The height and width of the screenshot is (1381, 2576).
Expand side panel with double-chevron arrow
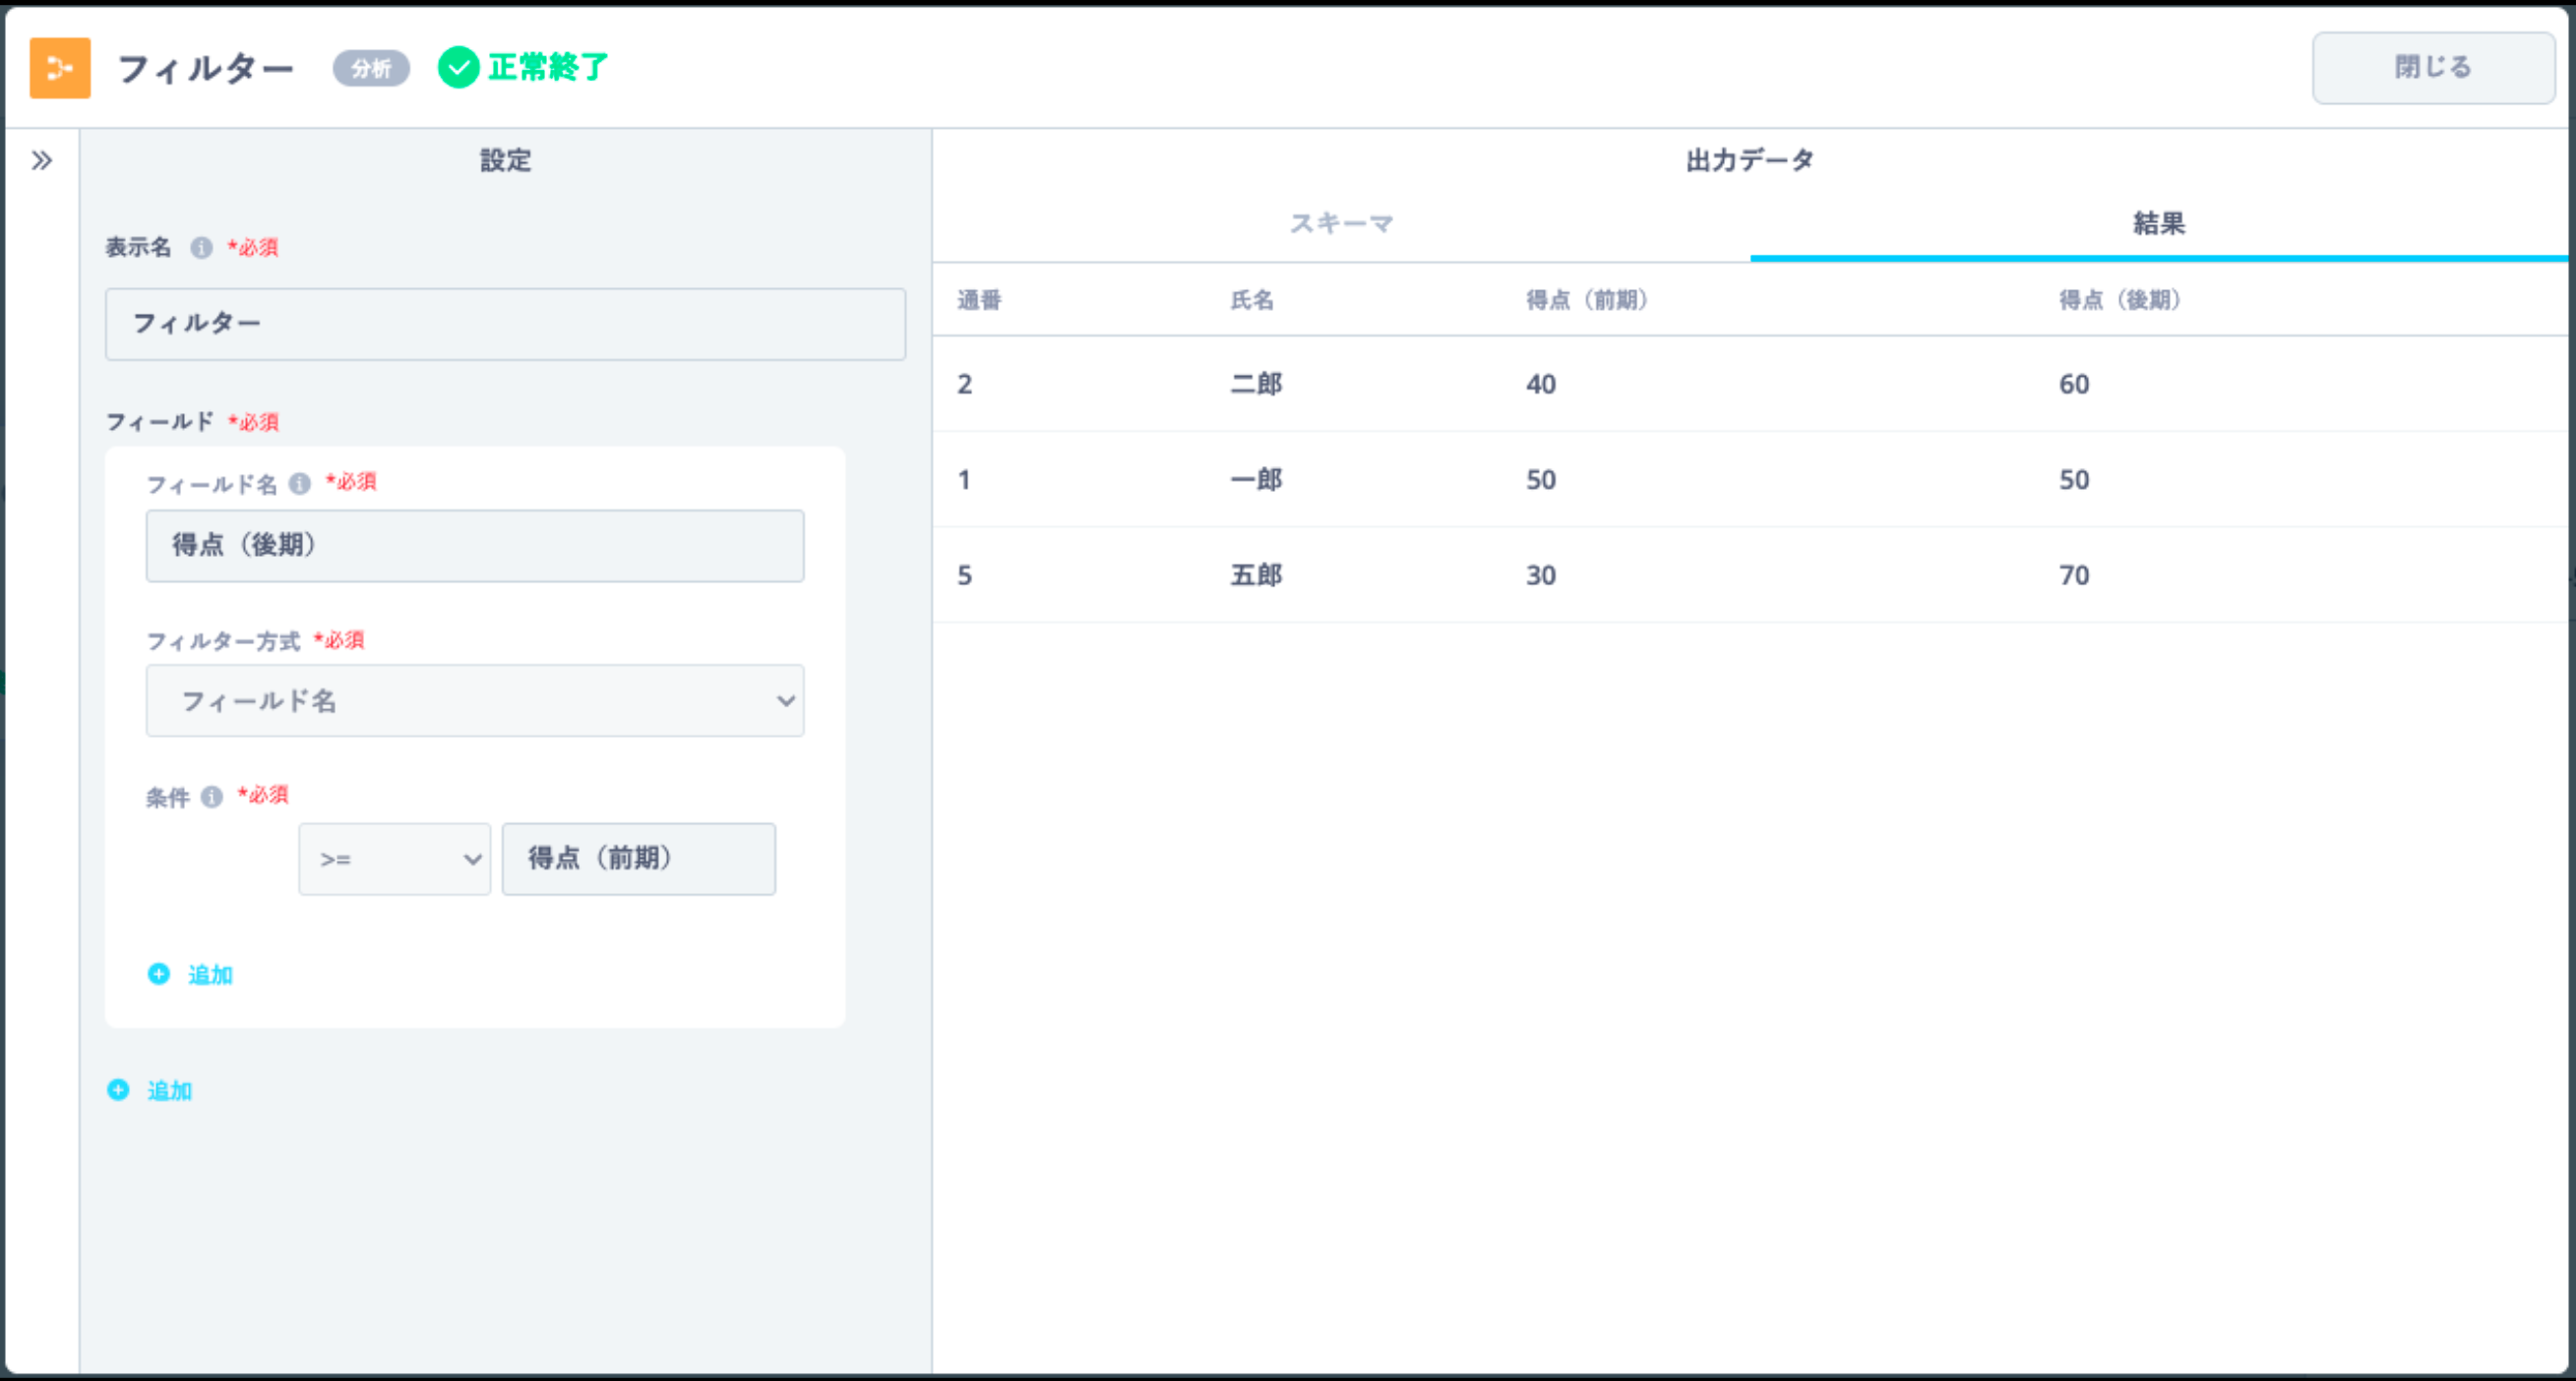pos(42,161)
